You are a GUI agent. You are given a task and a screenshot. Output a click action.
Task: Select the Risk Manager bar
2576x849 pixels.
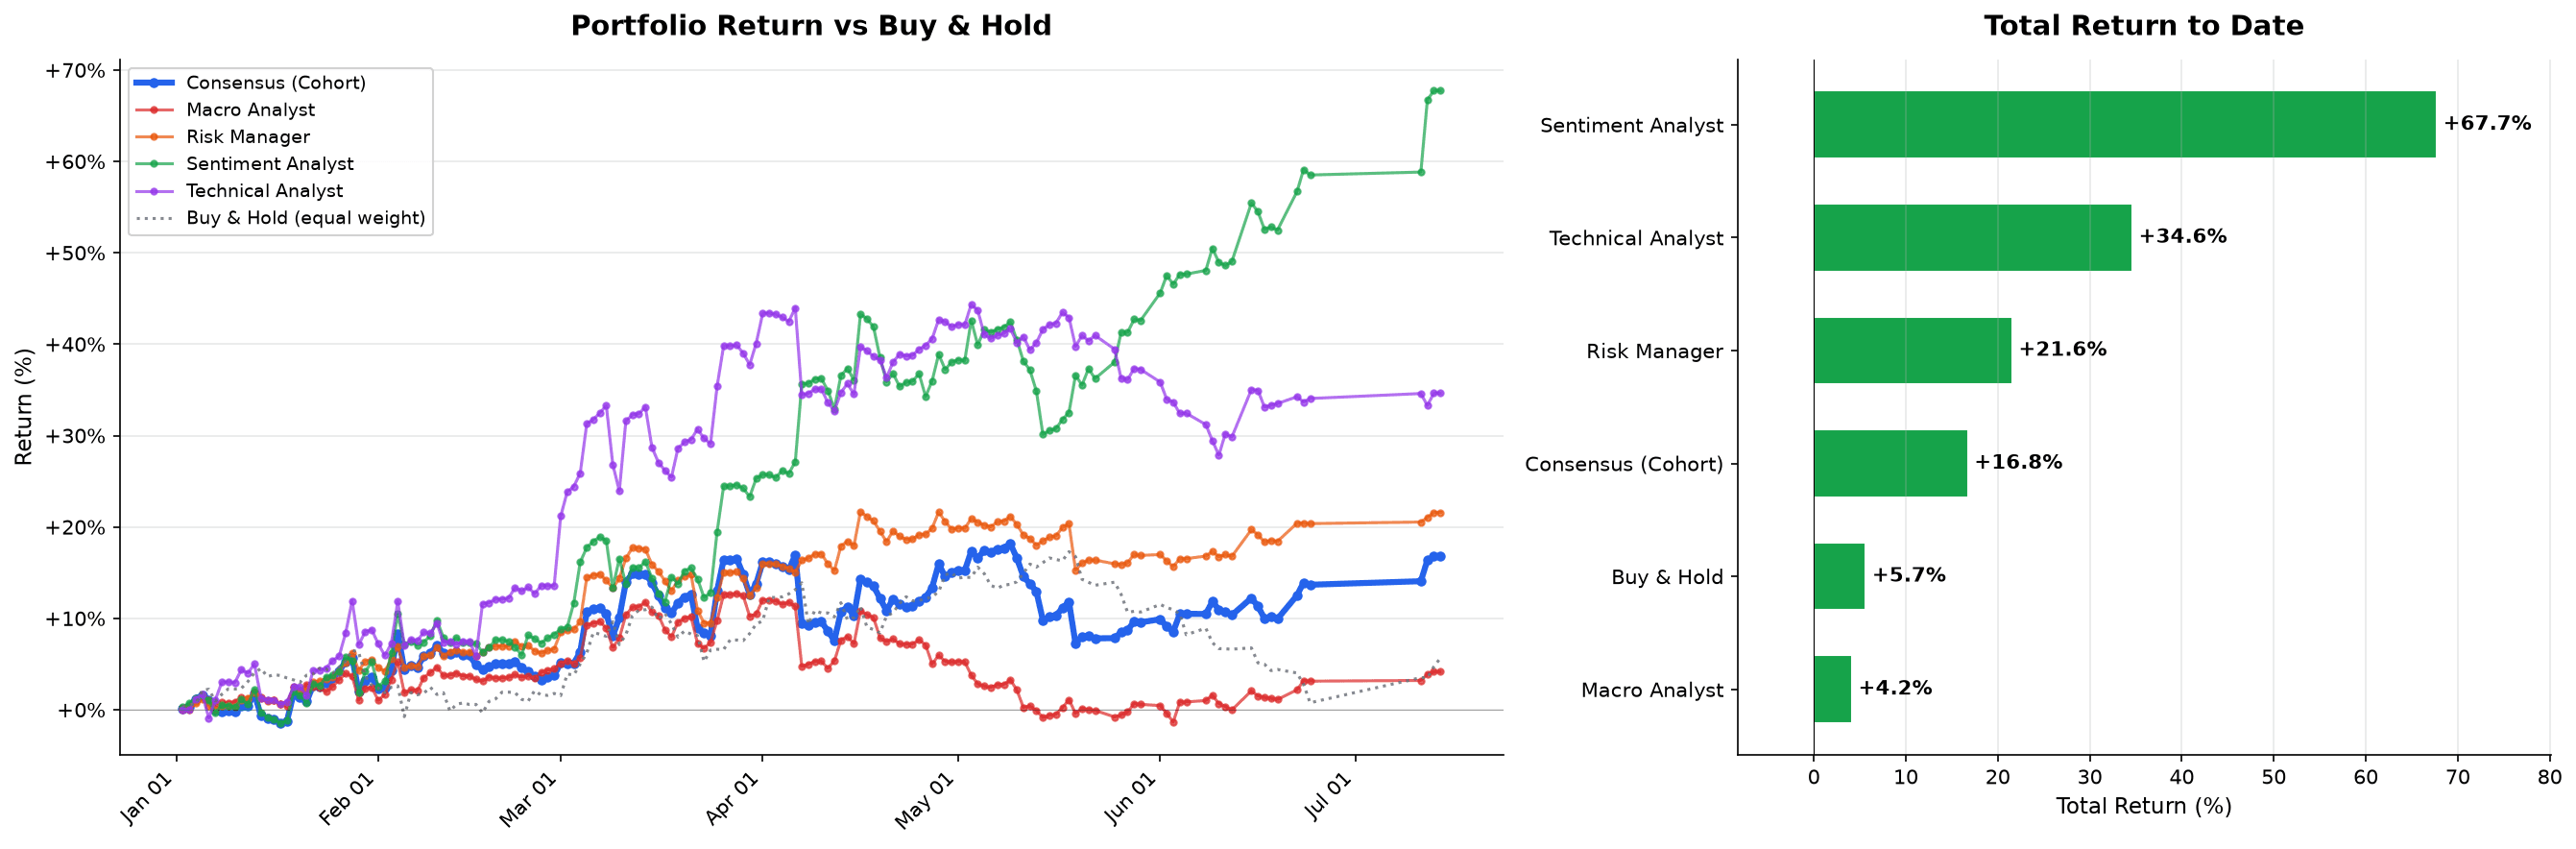(1912, 351)
